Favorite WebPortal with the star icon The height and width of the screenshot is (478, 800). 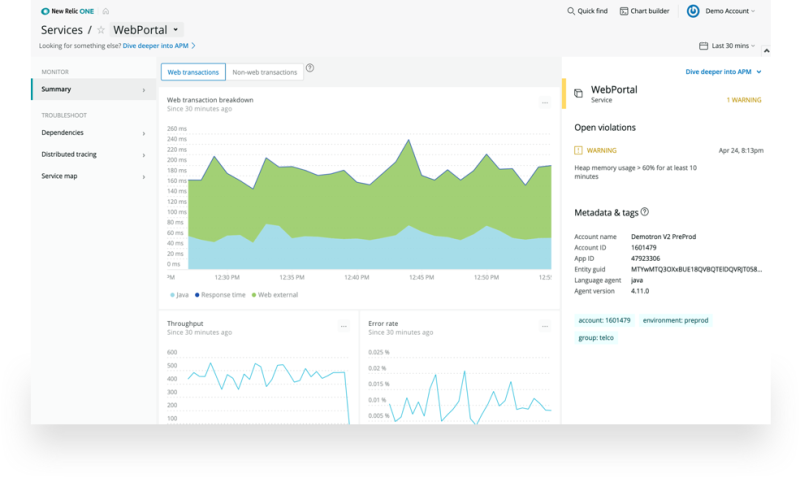[101, 30]
